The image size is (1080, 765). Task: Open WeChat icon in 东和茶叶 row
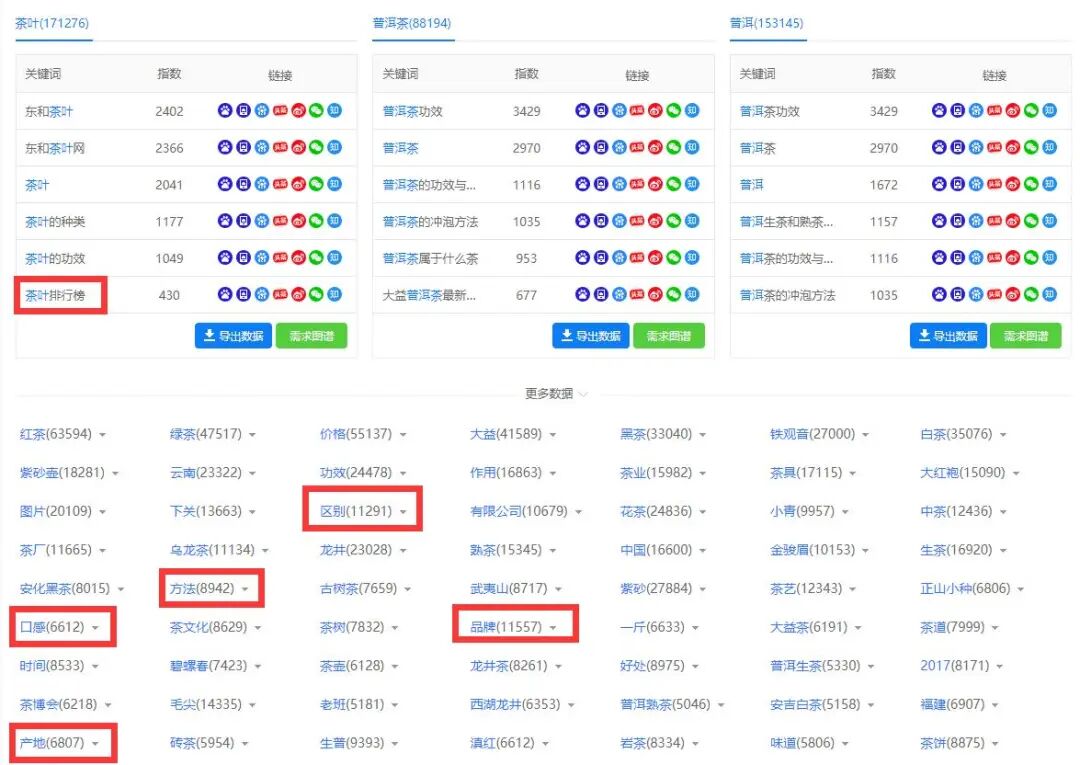click(316, 110)
